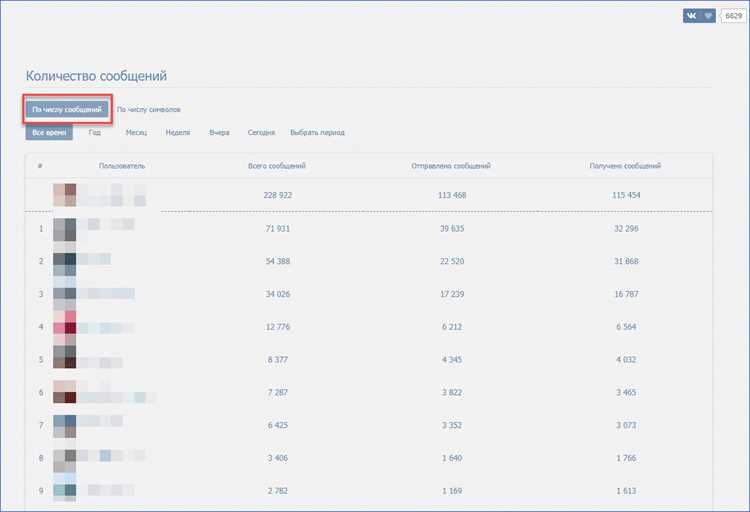
Task: Select the 'По числу сообщений' tab
Action: tap(67, 110)
